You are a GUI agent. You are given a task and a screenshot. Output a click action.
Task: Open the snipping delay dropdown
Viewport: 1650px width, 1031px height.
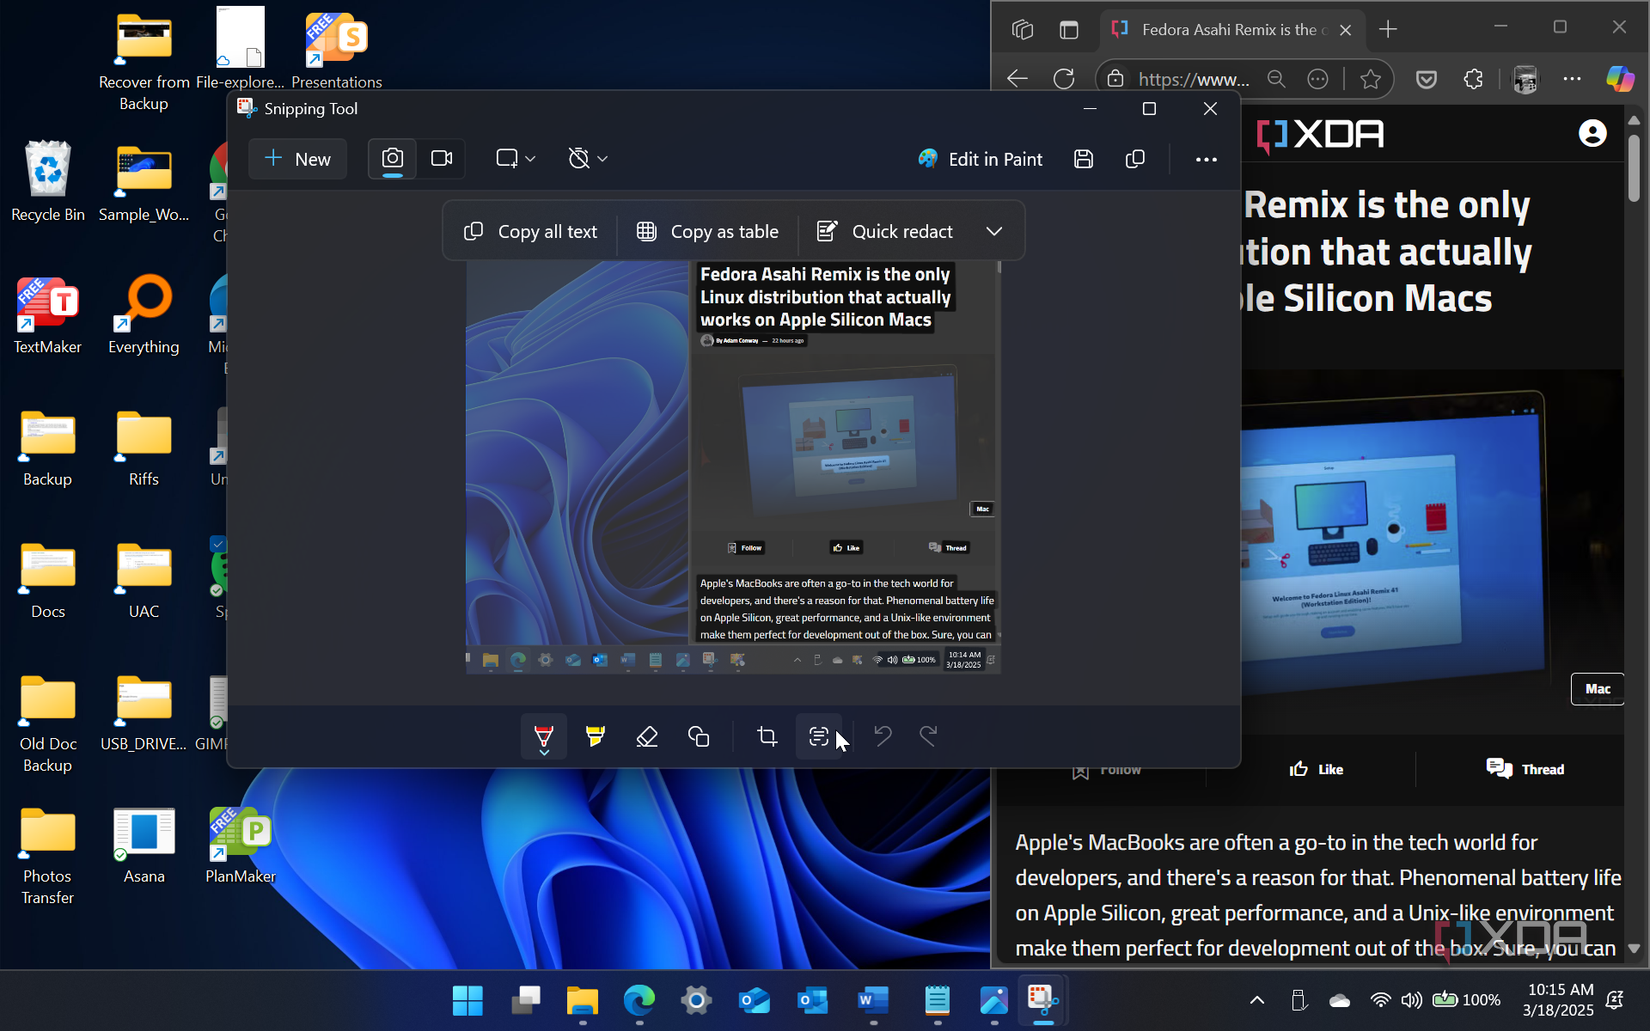(x=587, y=158)
